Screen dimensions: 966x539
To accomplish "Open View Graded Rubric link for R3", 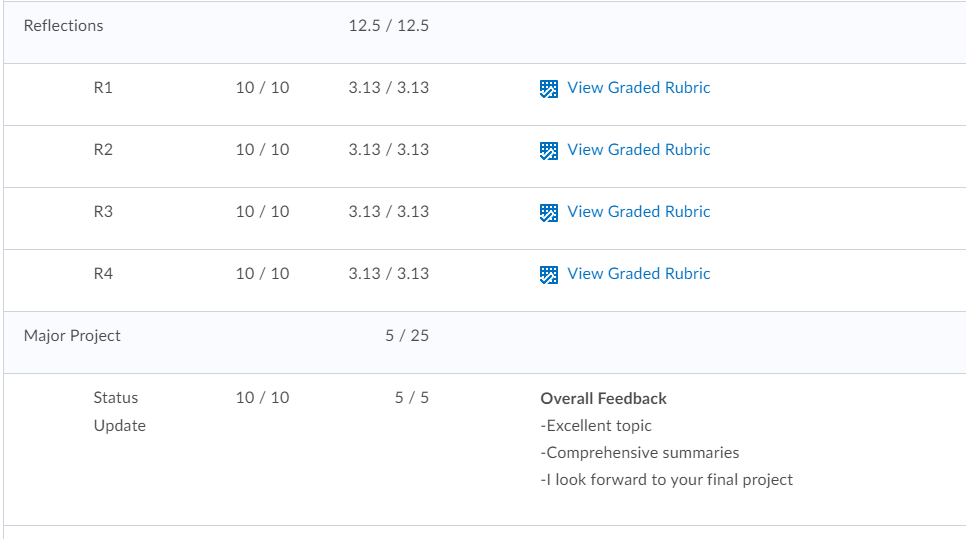I will click(x=638, y=211).
